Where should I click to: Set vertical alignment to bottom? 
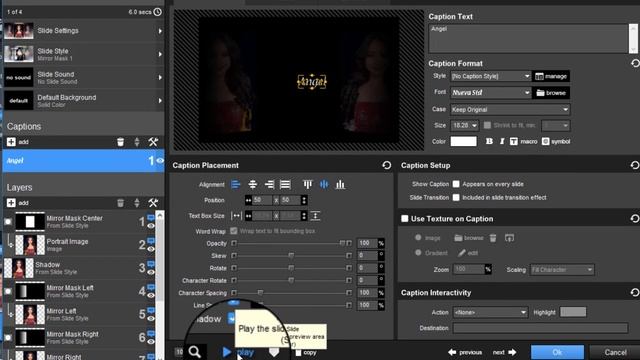pyautogui.click(x=340, y=184)
